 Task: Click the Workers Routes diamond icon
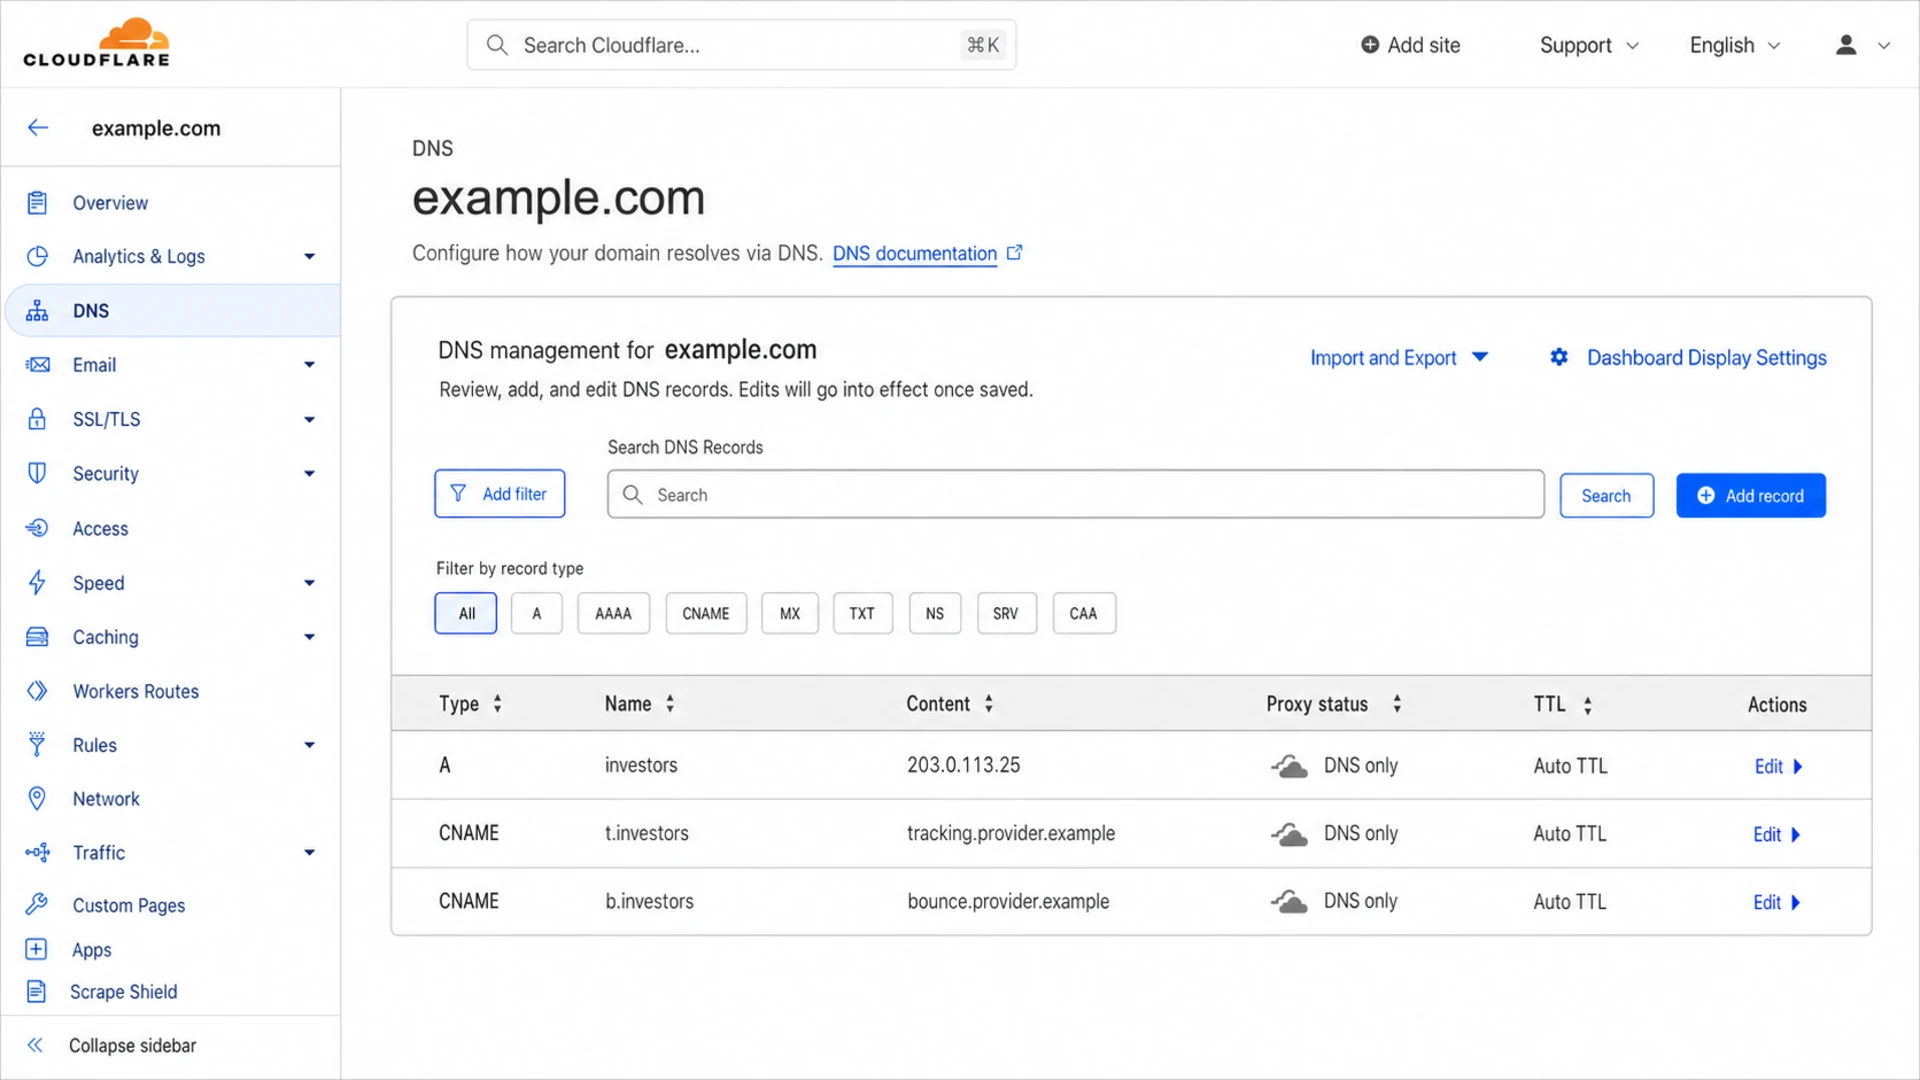point(37,691)
